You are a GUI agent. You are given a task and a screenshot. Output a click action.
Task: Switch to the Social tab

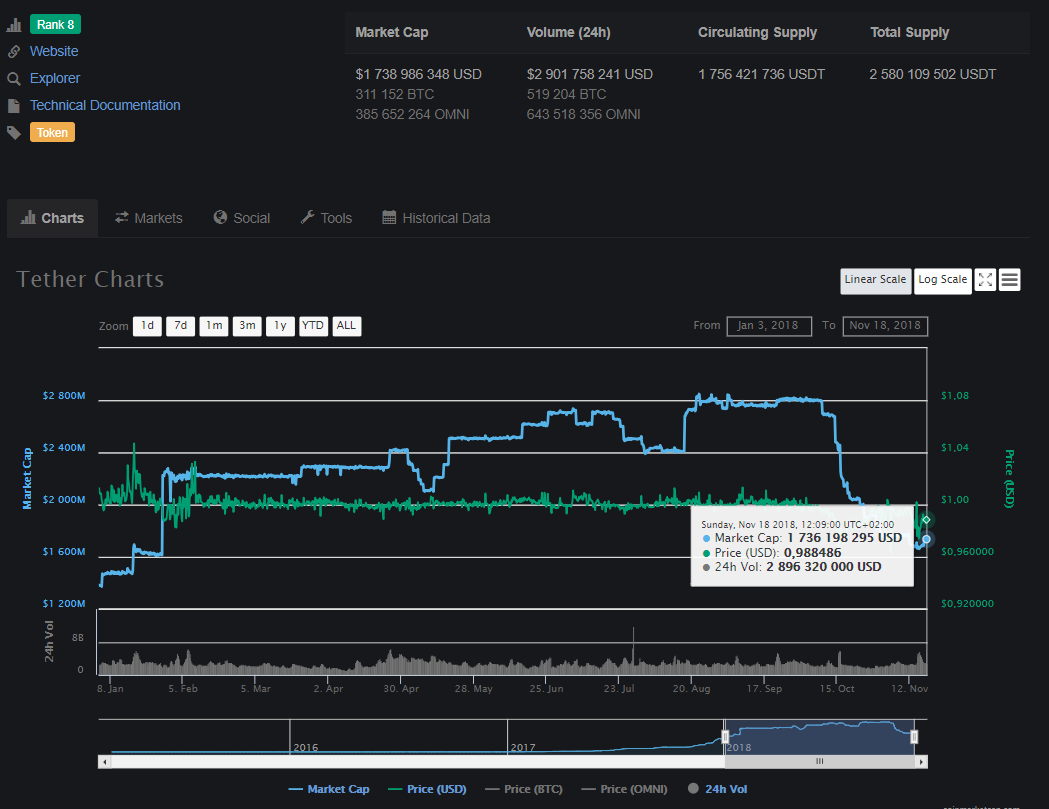242,218
